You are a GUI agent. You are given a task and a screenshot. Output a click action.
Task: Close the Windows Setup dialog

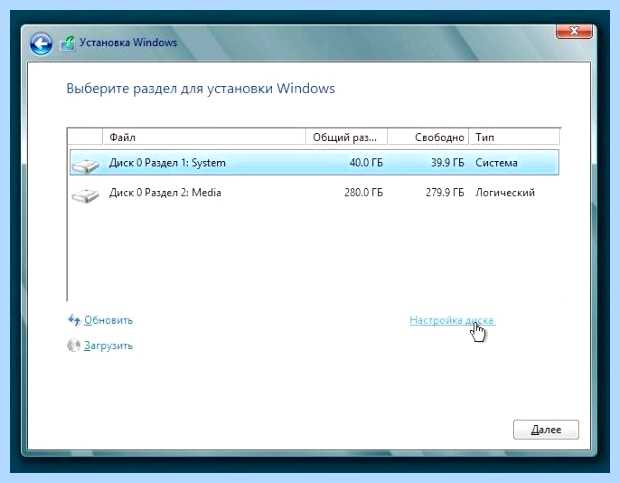(574, 31)
